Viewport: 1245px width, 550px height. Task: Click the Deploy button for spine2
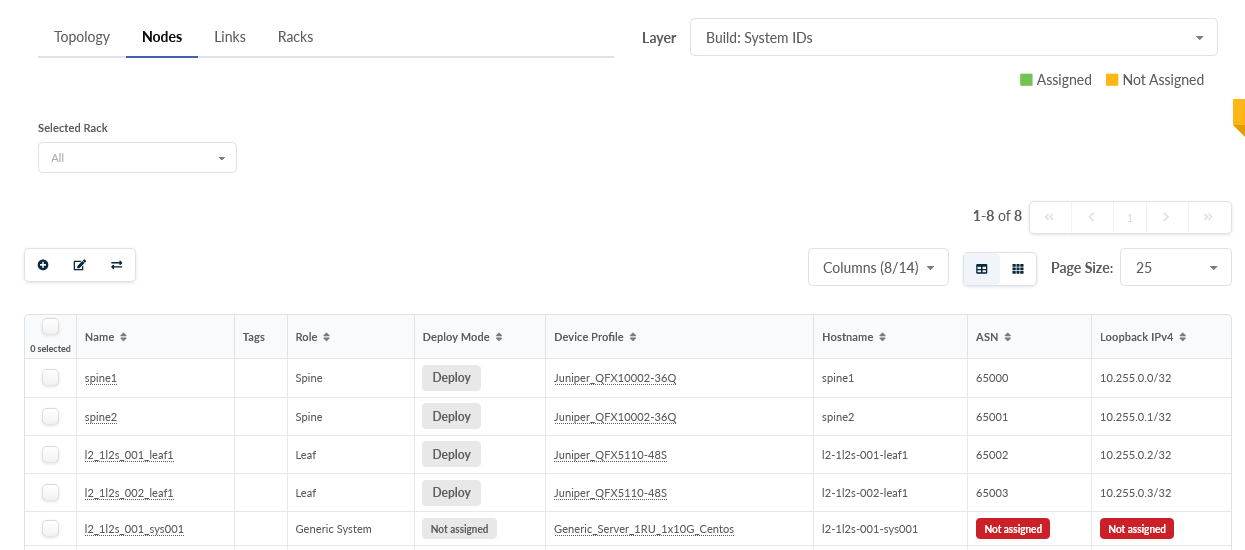[451, 416]
